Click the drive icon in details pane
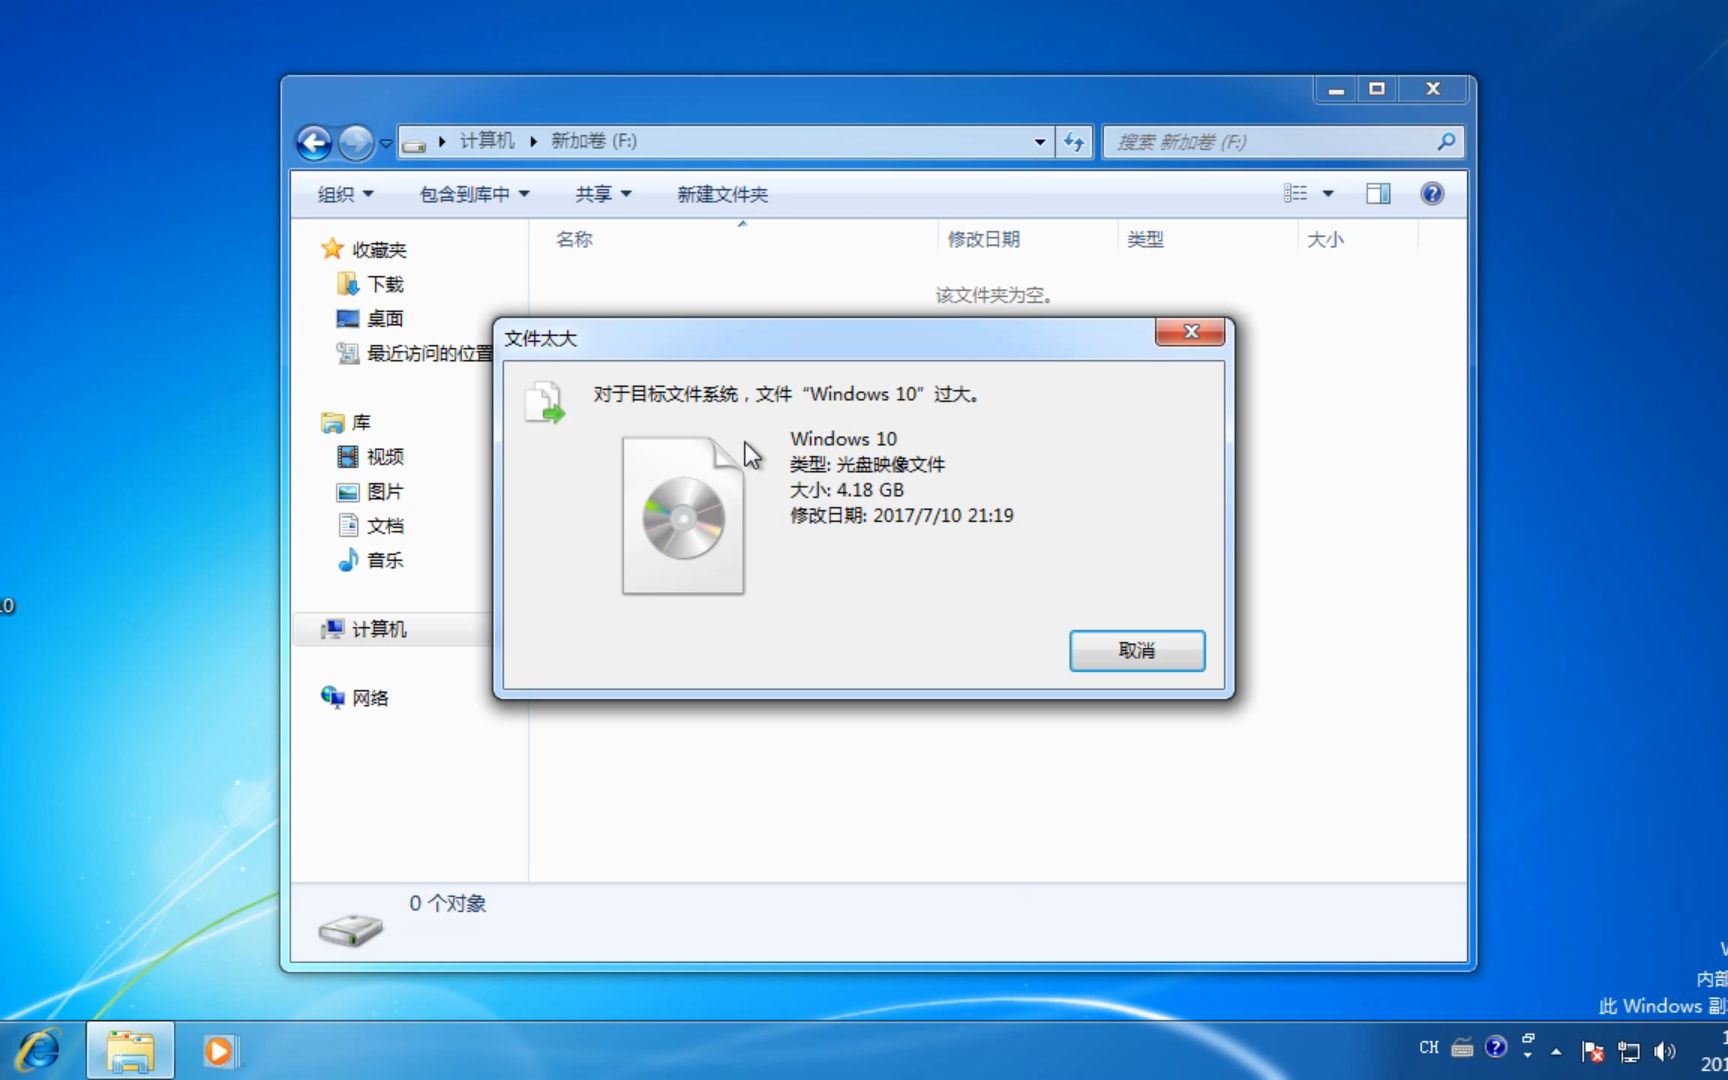Viewport: 1728px width, 1080px height. pos(350,929)
